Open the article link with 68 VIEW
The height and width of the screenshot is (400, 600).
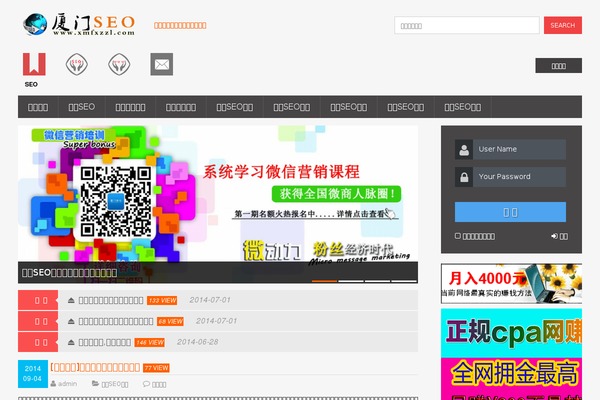click(x=116, y=322)
